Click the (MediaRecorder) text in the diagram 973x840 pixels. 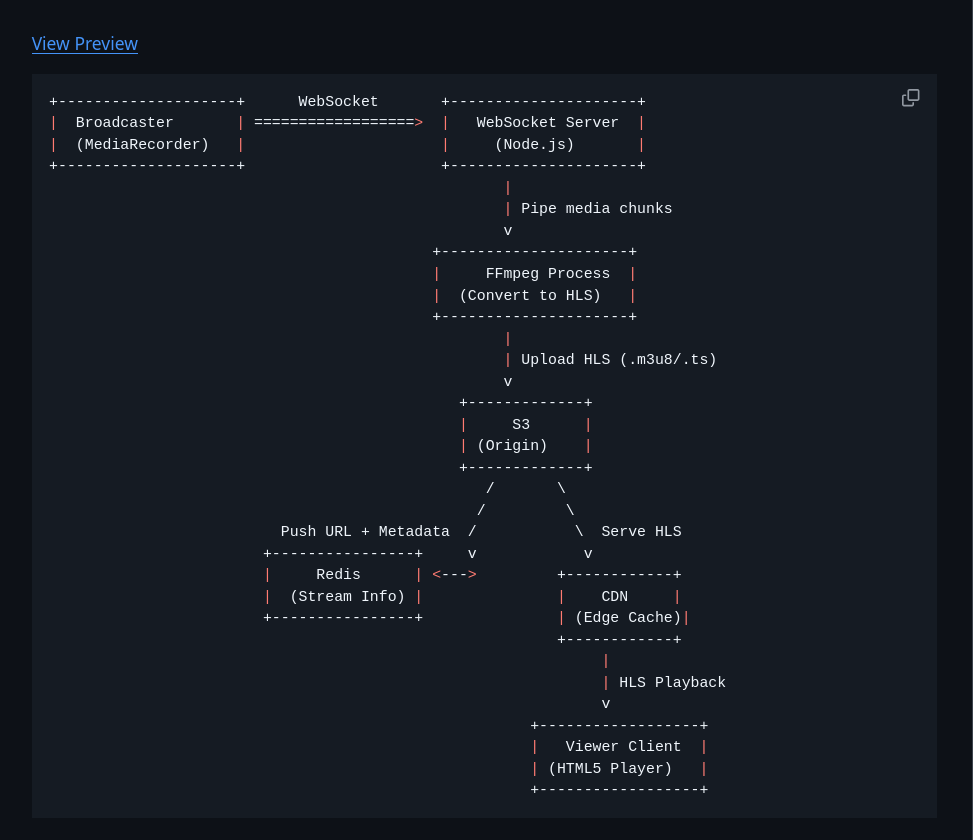coord(142,145)
